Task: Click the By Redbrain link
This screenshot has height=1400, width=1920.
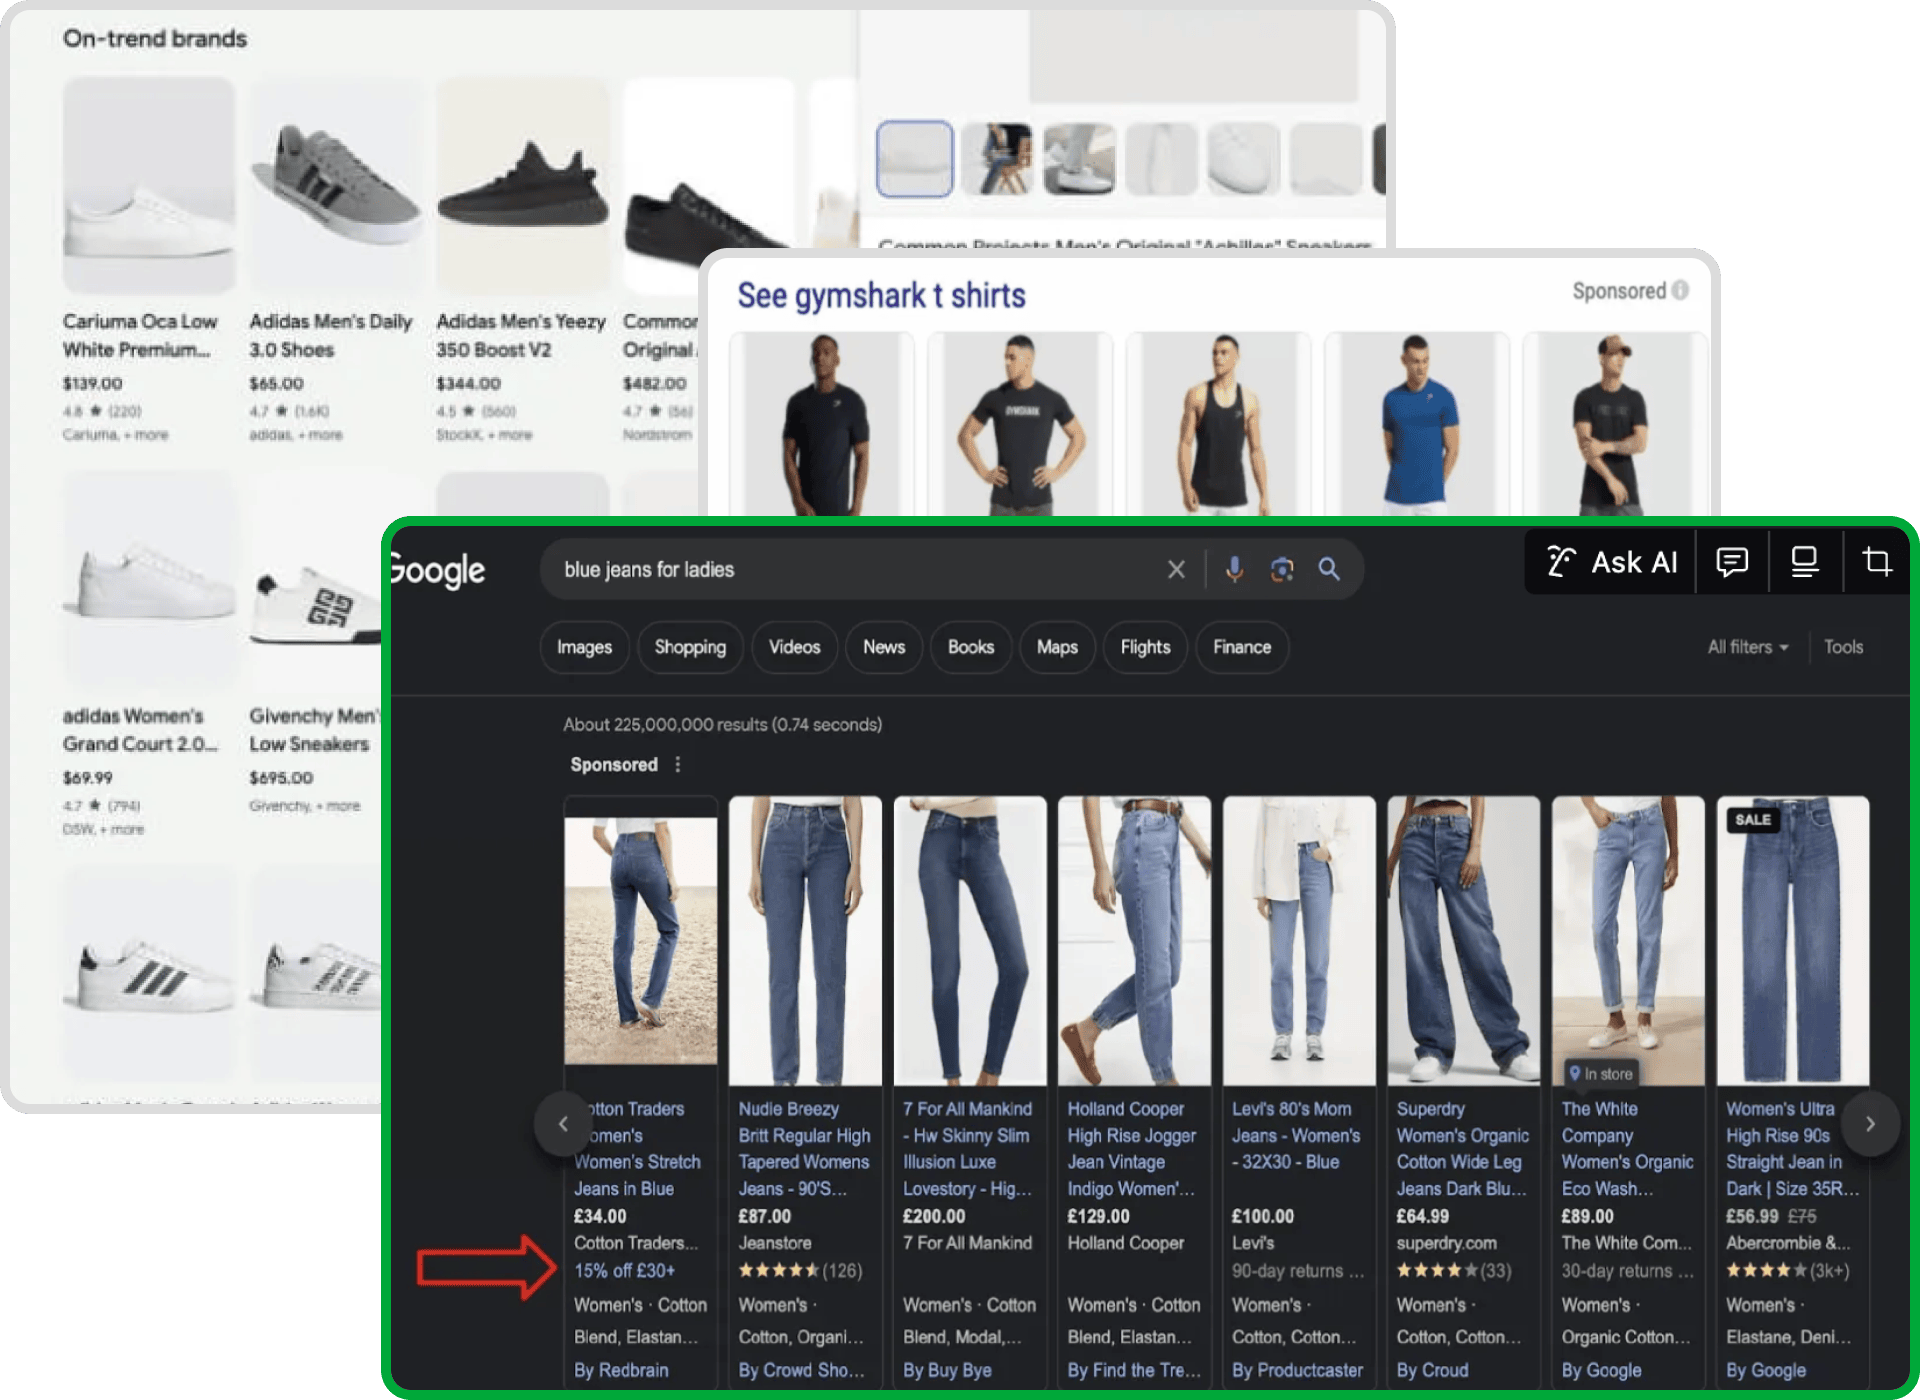Action: click(x=621, y=1370)
